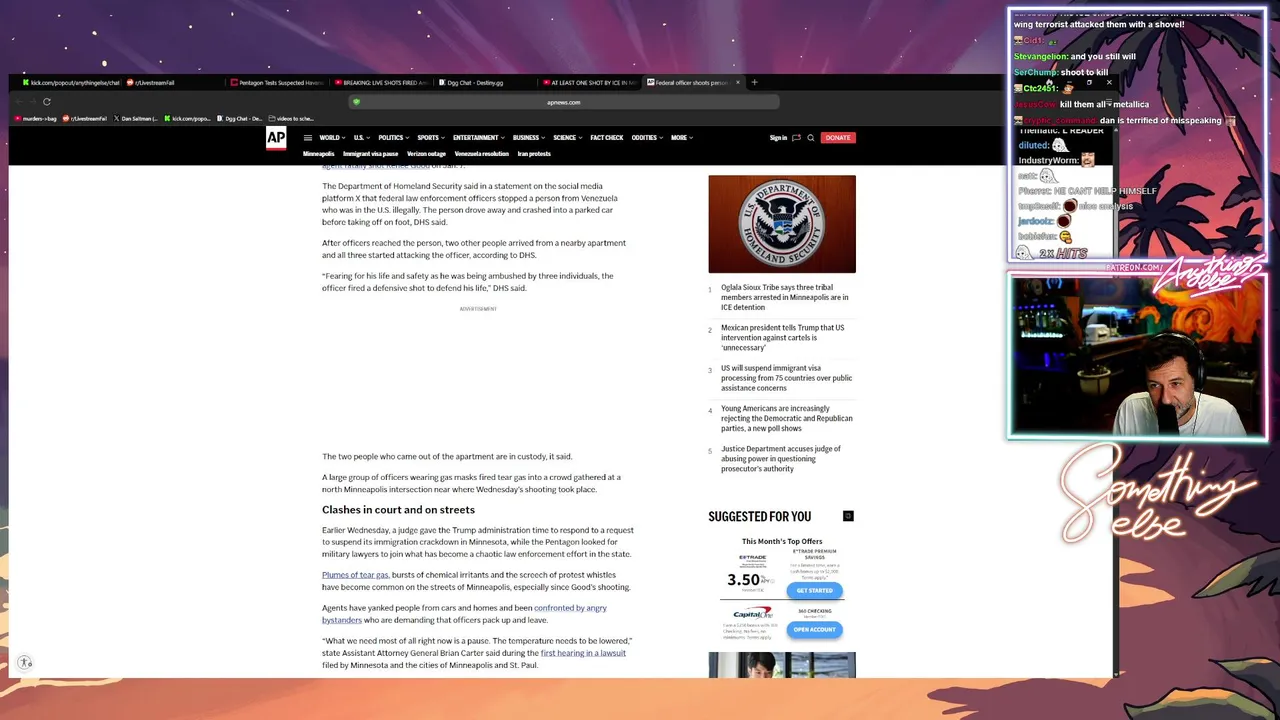
Task: Click the AP logo in the site header
Action: pos(276,138)
